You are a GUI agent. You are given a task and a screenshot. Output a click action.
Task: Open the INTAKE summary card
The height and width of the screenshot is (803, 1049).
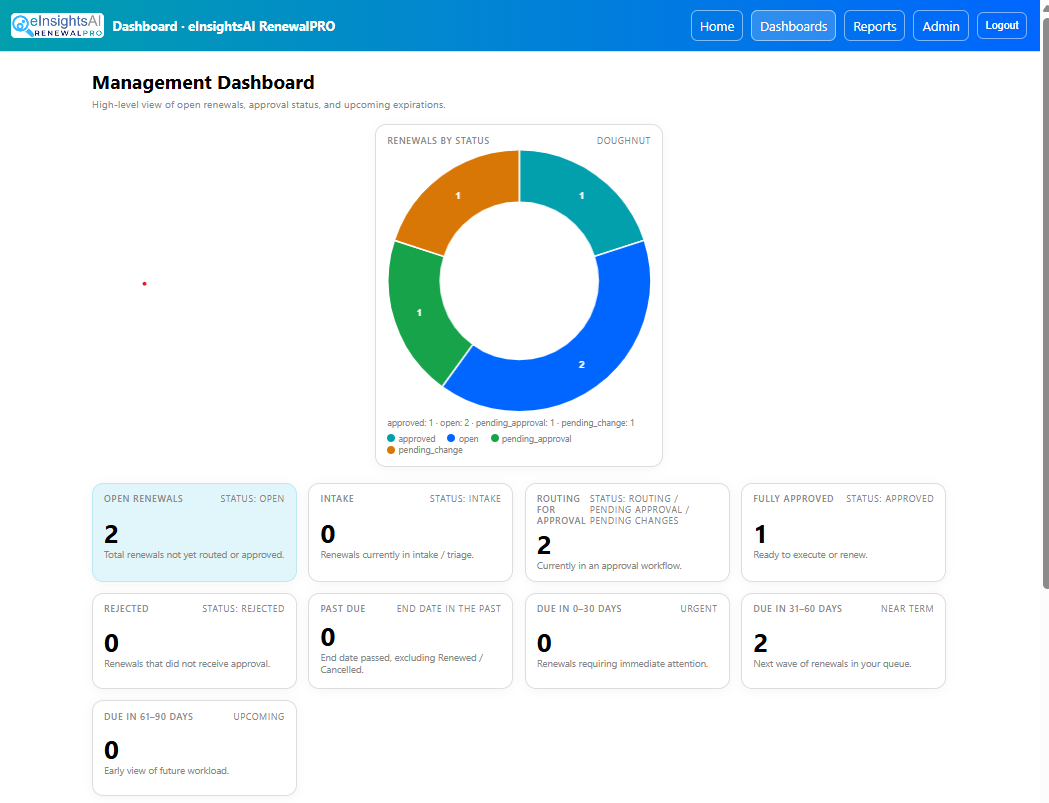click(410, 532)
